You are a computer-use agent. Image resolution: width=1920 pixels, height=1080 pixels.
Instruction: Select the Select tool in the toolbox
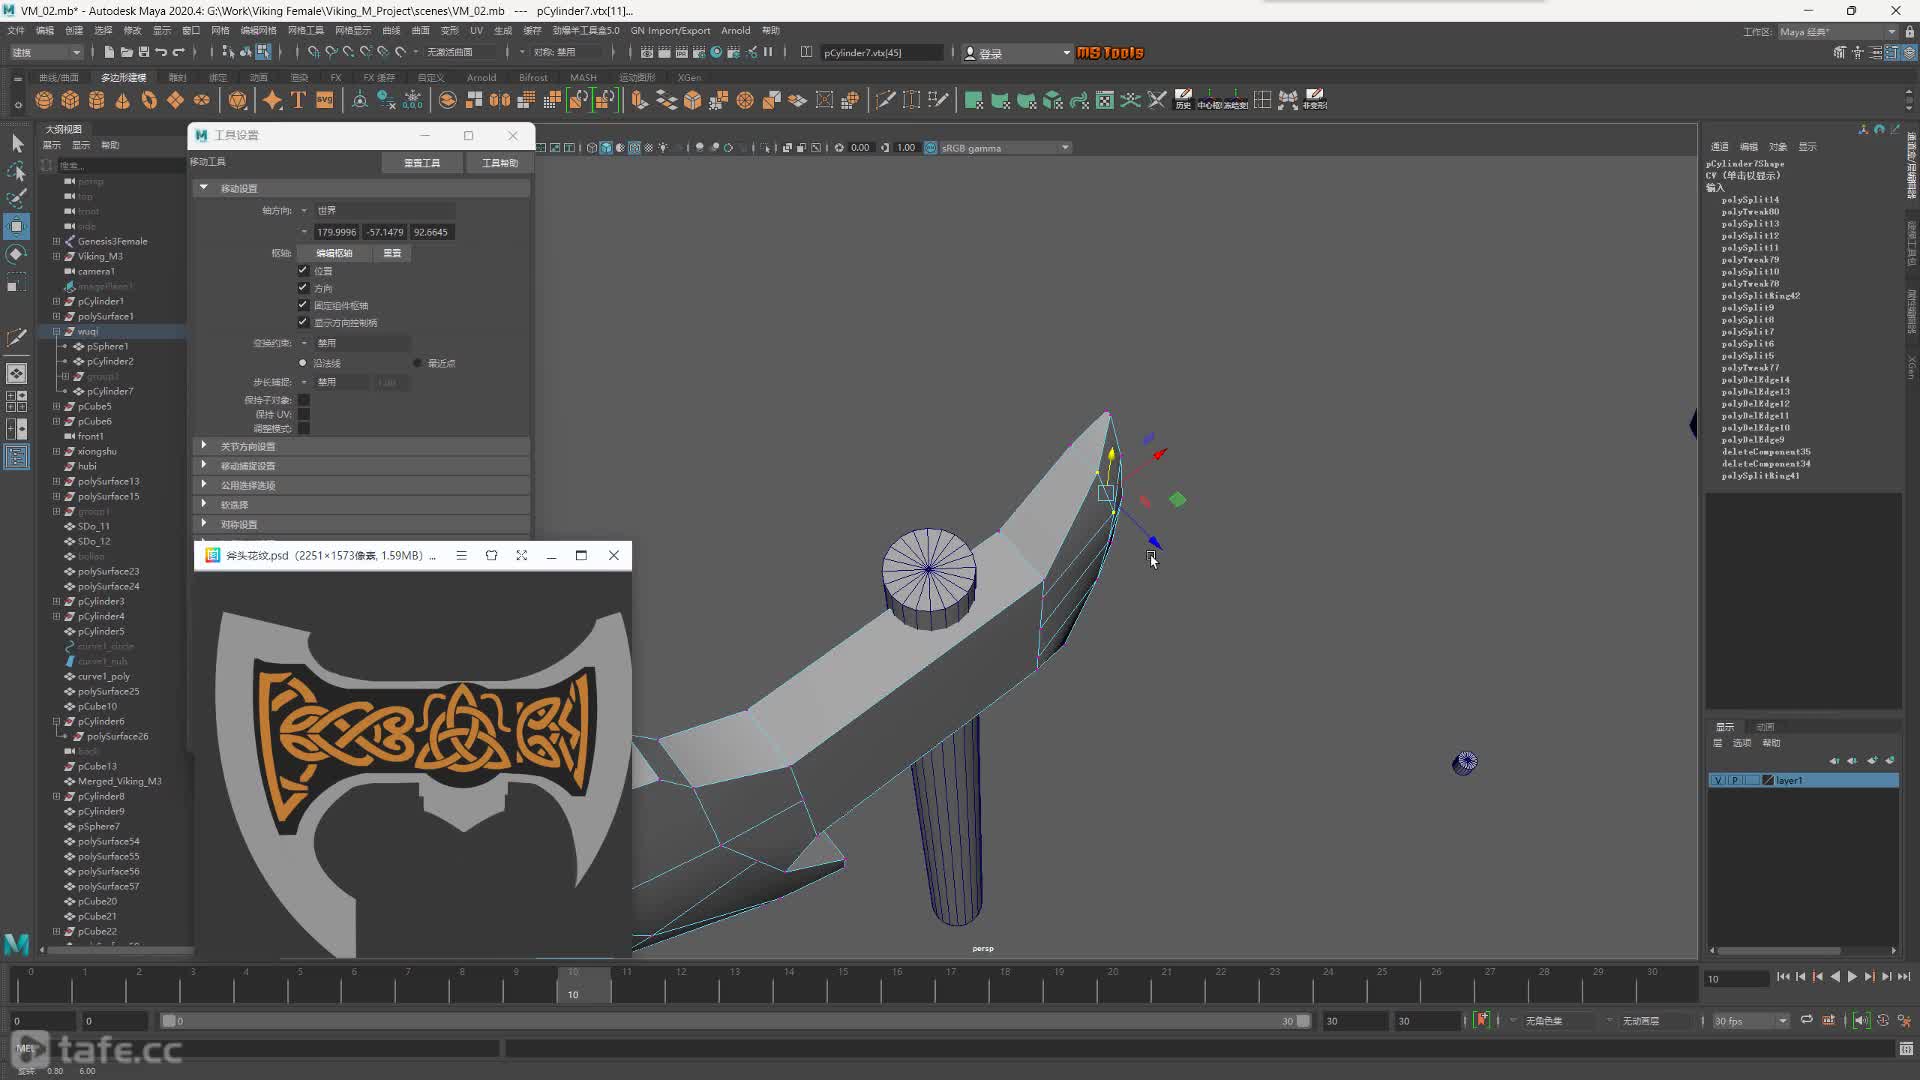[17, 144]
